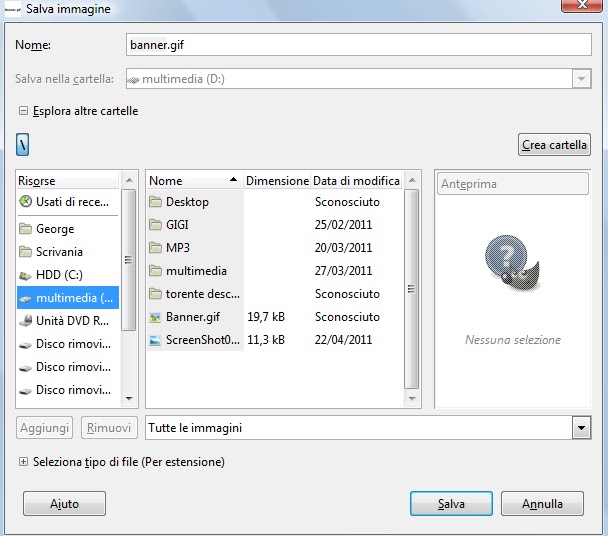Click the Scrivania folder icon
608x536 pixels.
(26, 252)
